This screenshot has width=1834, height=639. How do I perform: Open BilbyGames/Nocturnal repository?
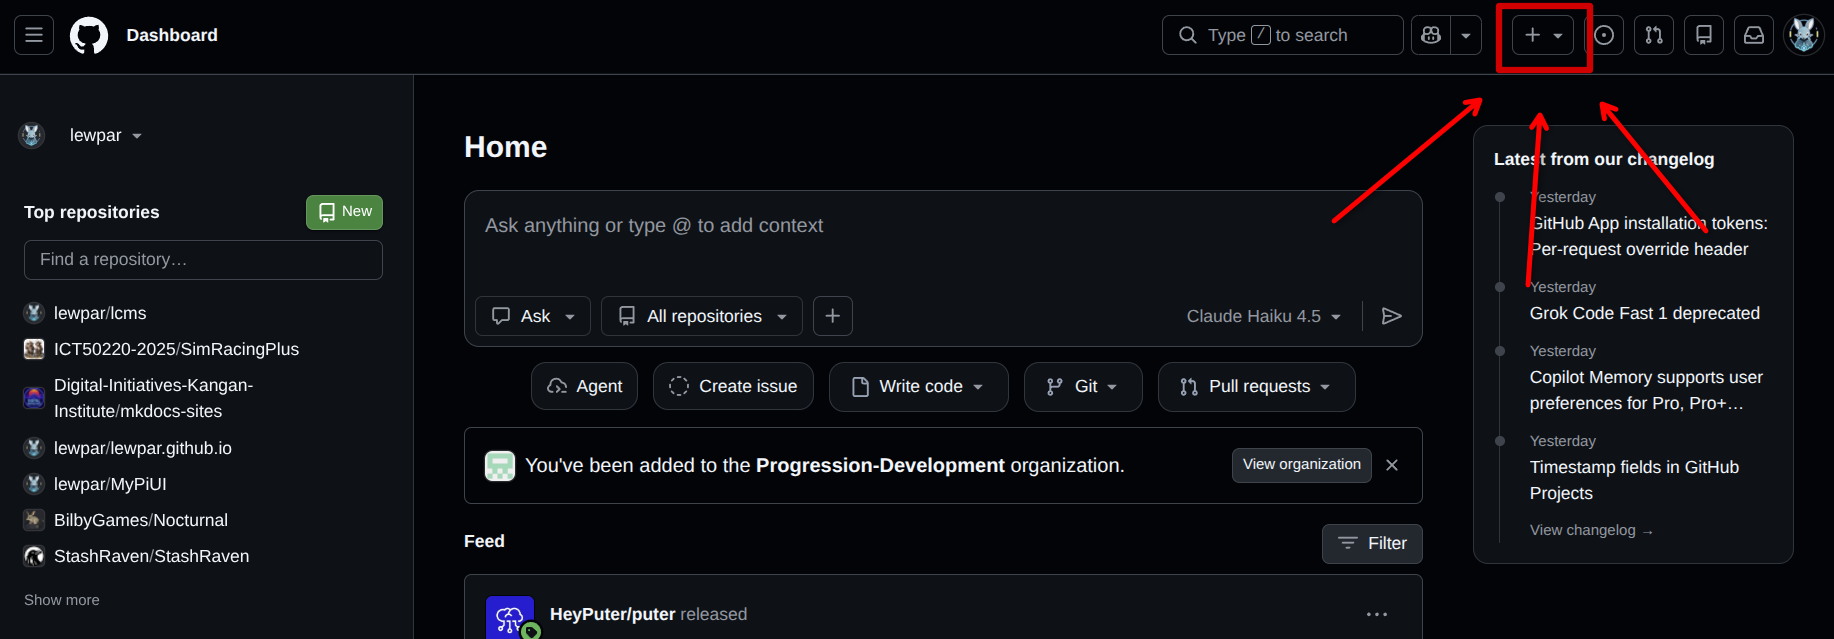click(141, 520)
